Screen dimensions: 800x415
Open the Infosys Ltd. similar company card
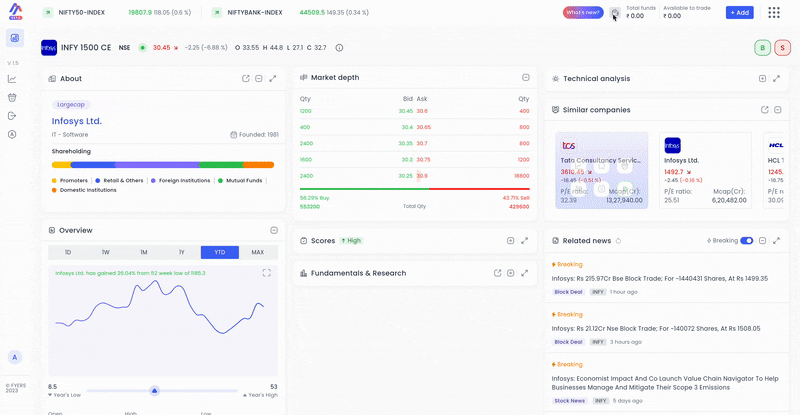pos(705,170)
